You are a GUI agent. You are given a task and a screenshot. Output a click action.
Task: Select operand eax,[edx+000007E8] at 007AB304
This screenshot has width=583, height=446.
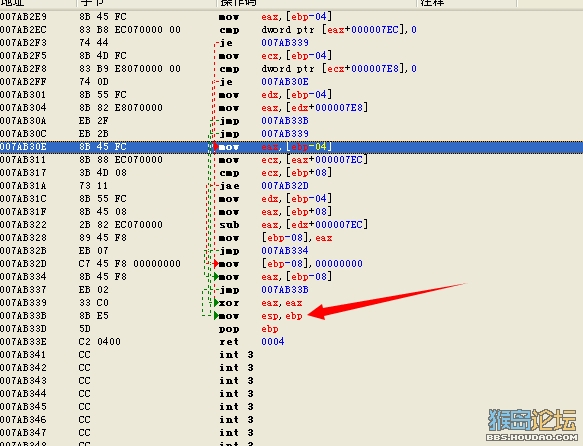pos(315,108)
